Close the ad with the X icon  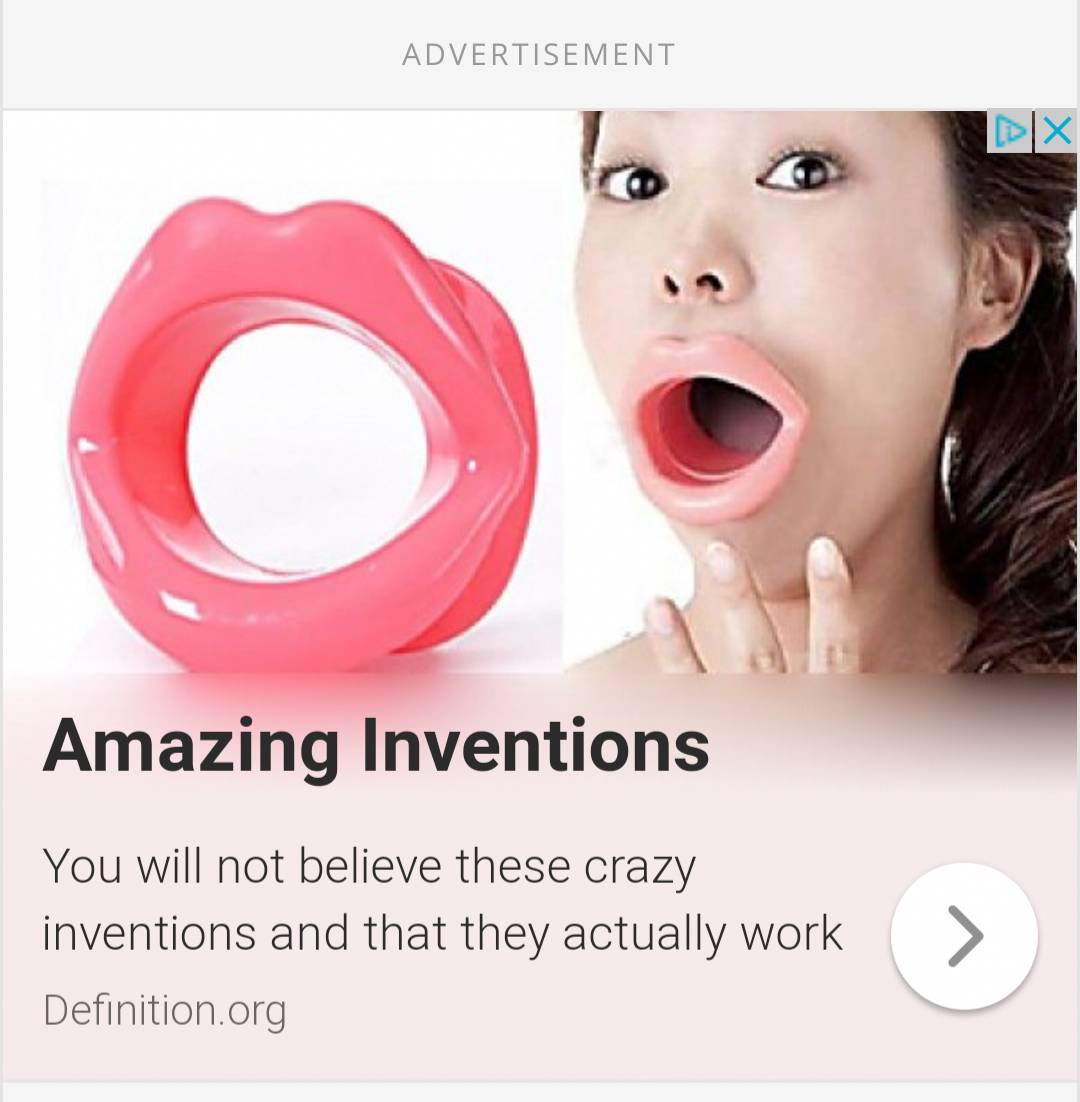coord(1056,131)
